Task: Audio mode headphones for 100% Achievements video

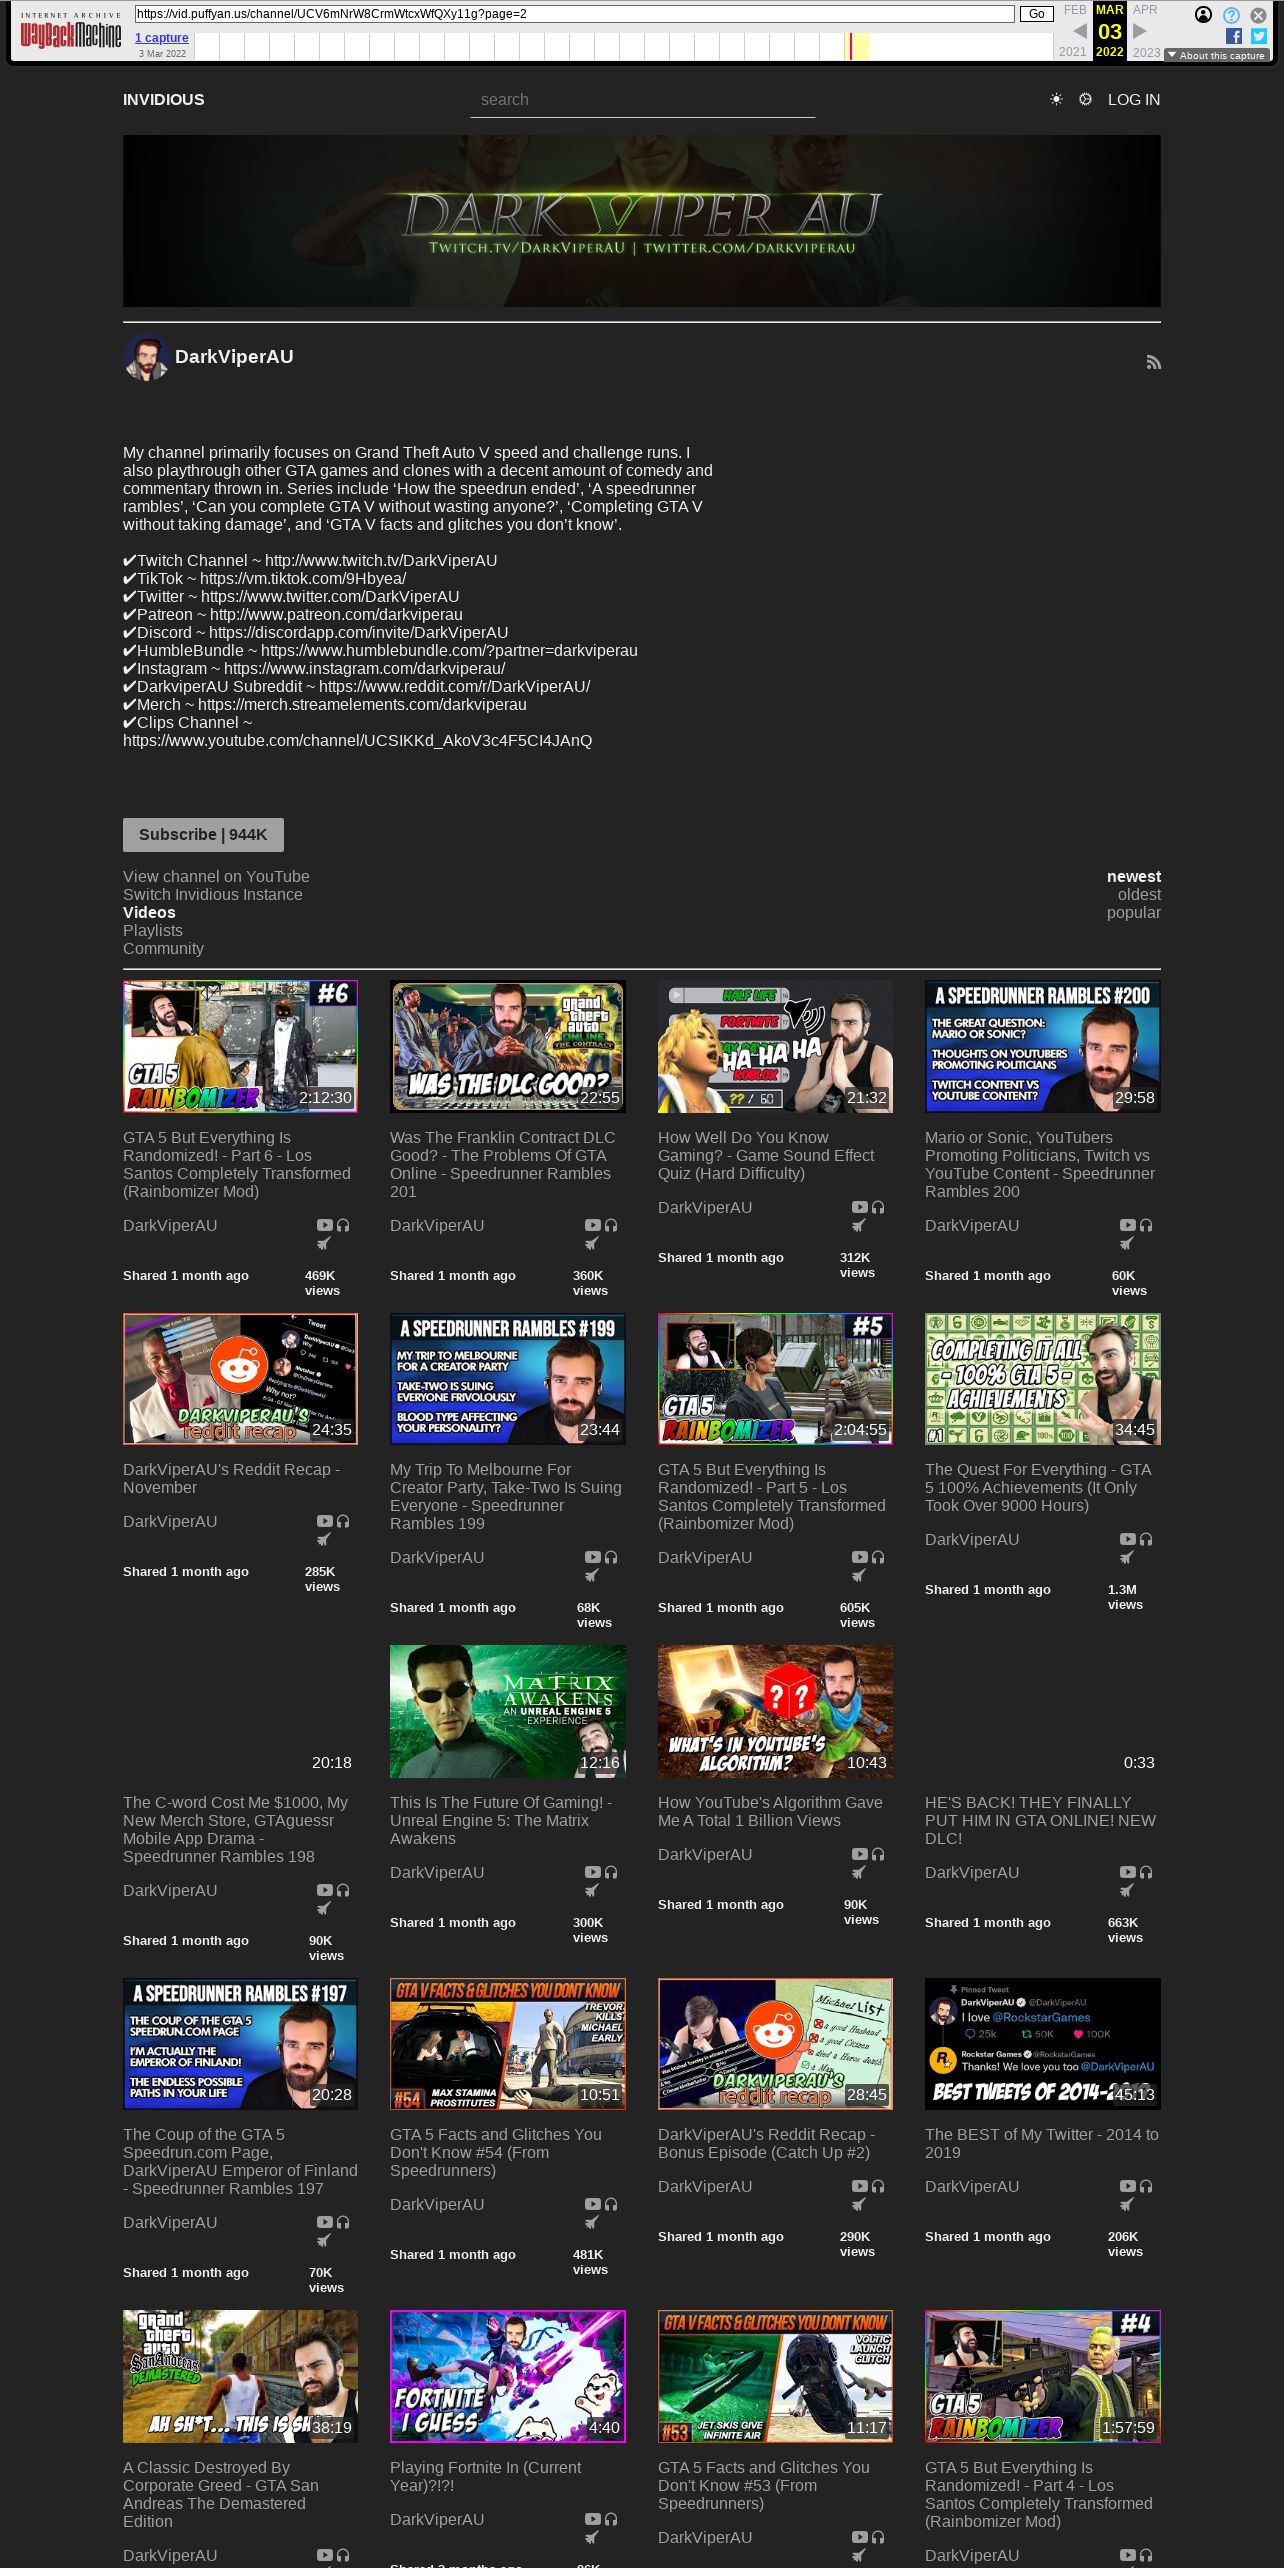Action: [1146, 1539]
